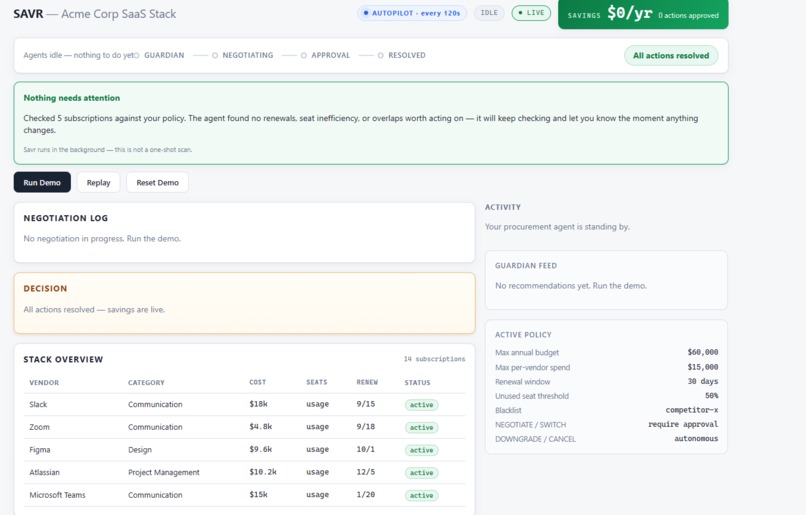806x515 pixels.
Task: Select the RESOLVED pipeline step
Action: 401,55
